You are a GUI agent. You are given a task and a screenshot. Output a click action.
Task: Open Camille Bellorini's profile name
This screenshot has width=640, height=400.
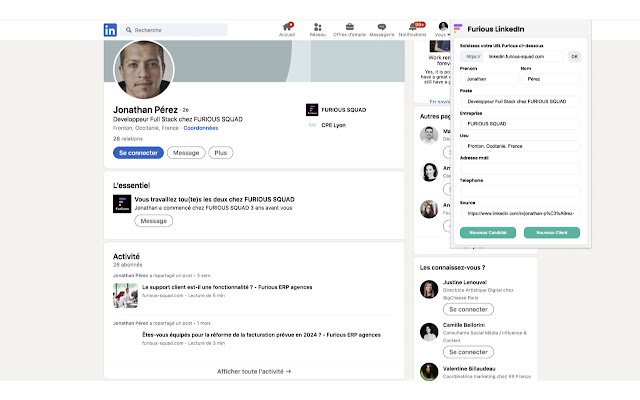[x=464, y=325]
